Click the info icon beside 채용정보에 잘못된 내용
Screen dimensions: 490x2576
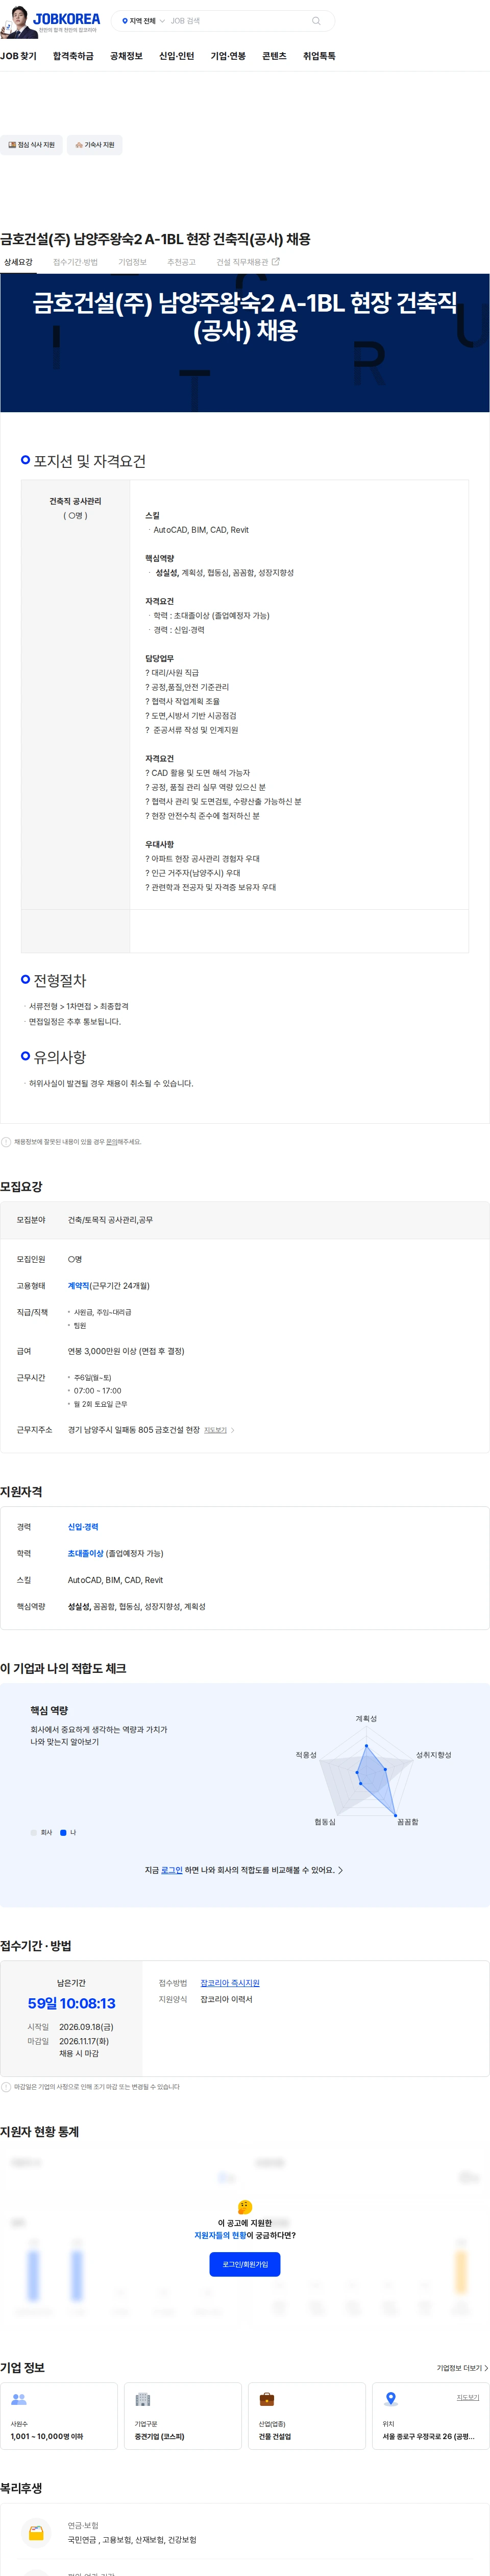[x=6, y=1142]
